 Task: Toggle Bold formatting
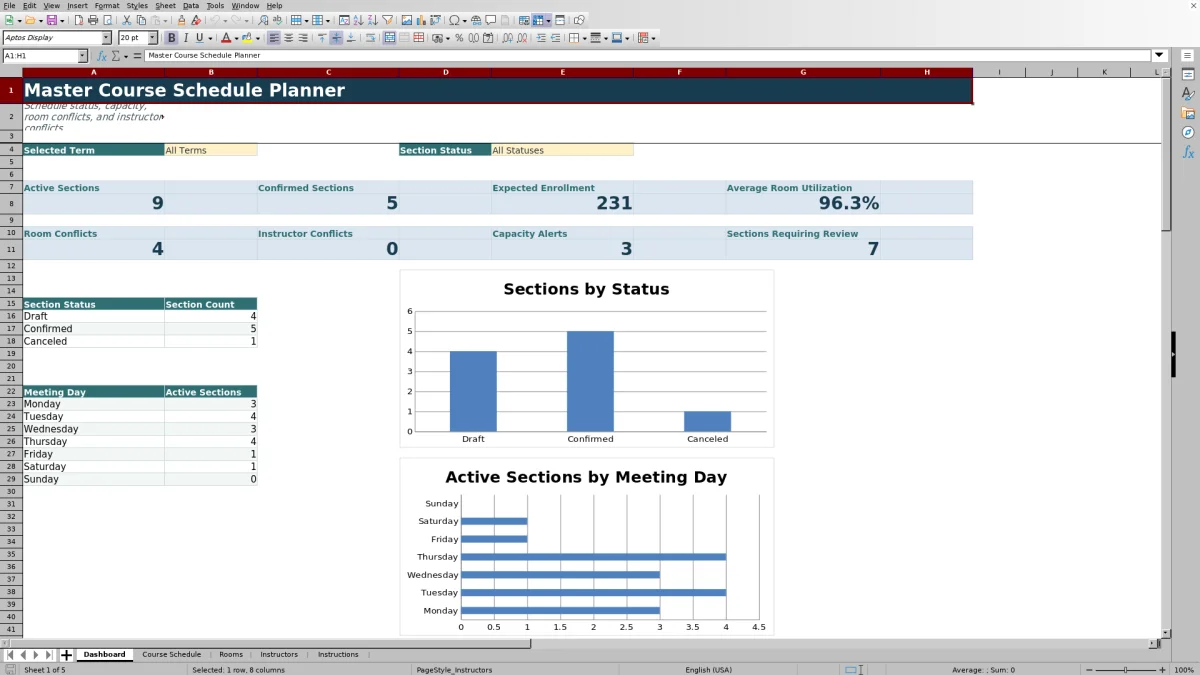(x=171, y=38)
